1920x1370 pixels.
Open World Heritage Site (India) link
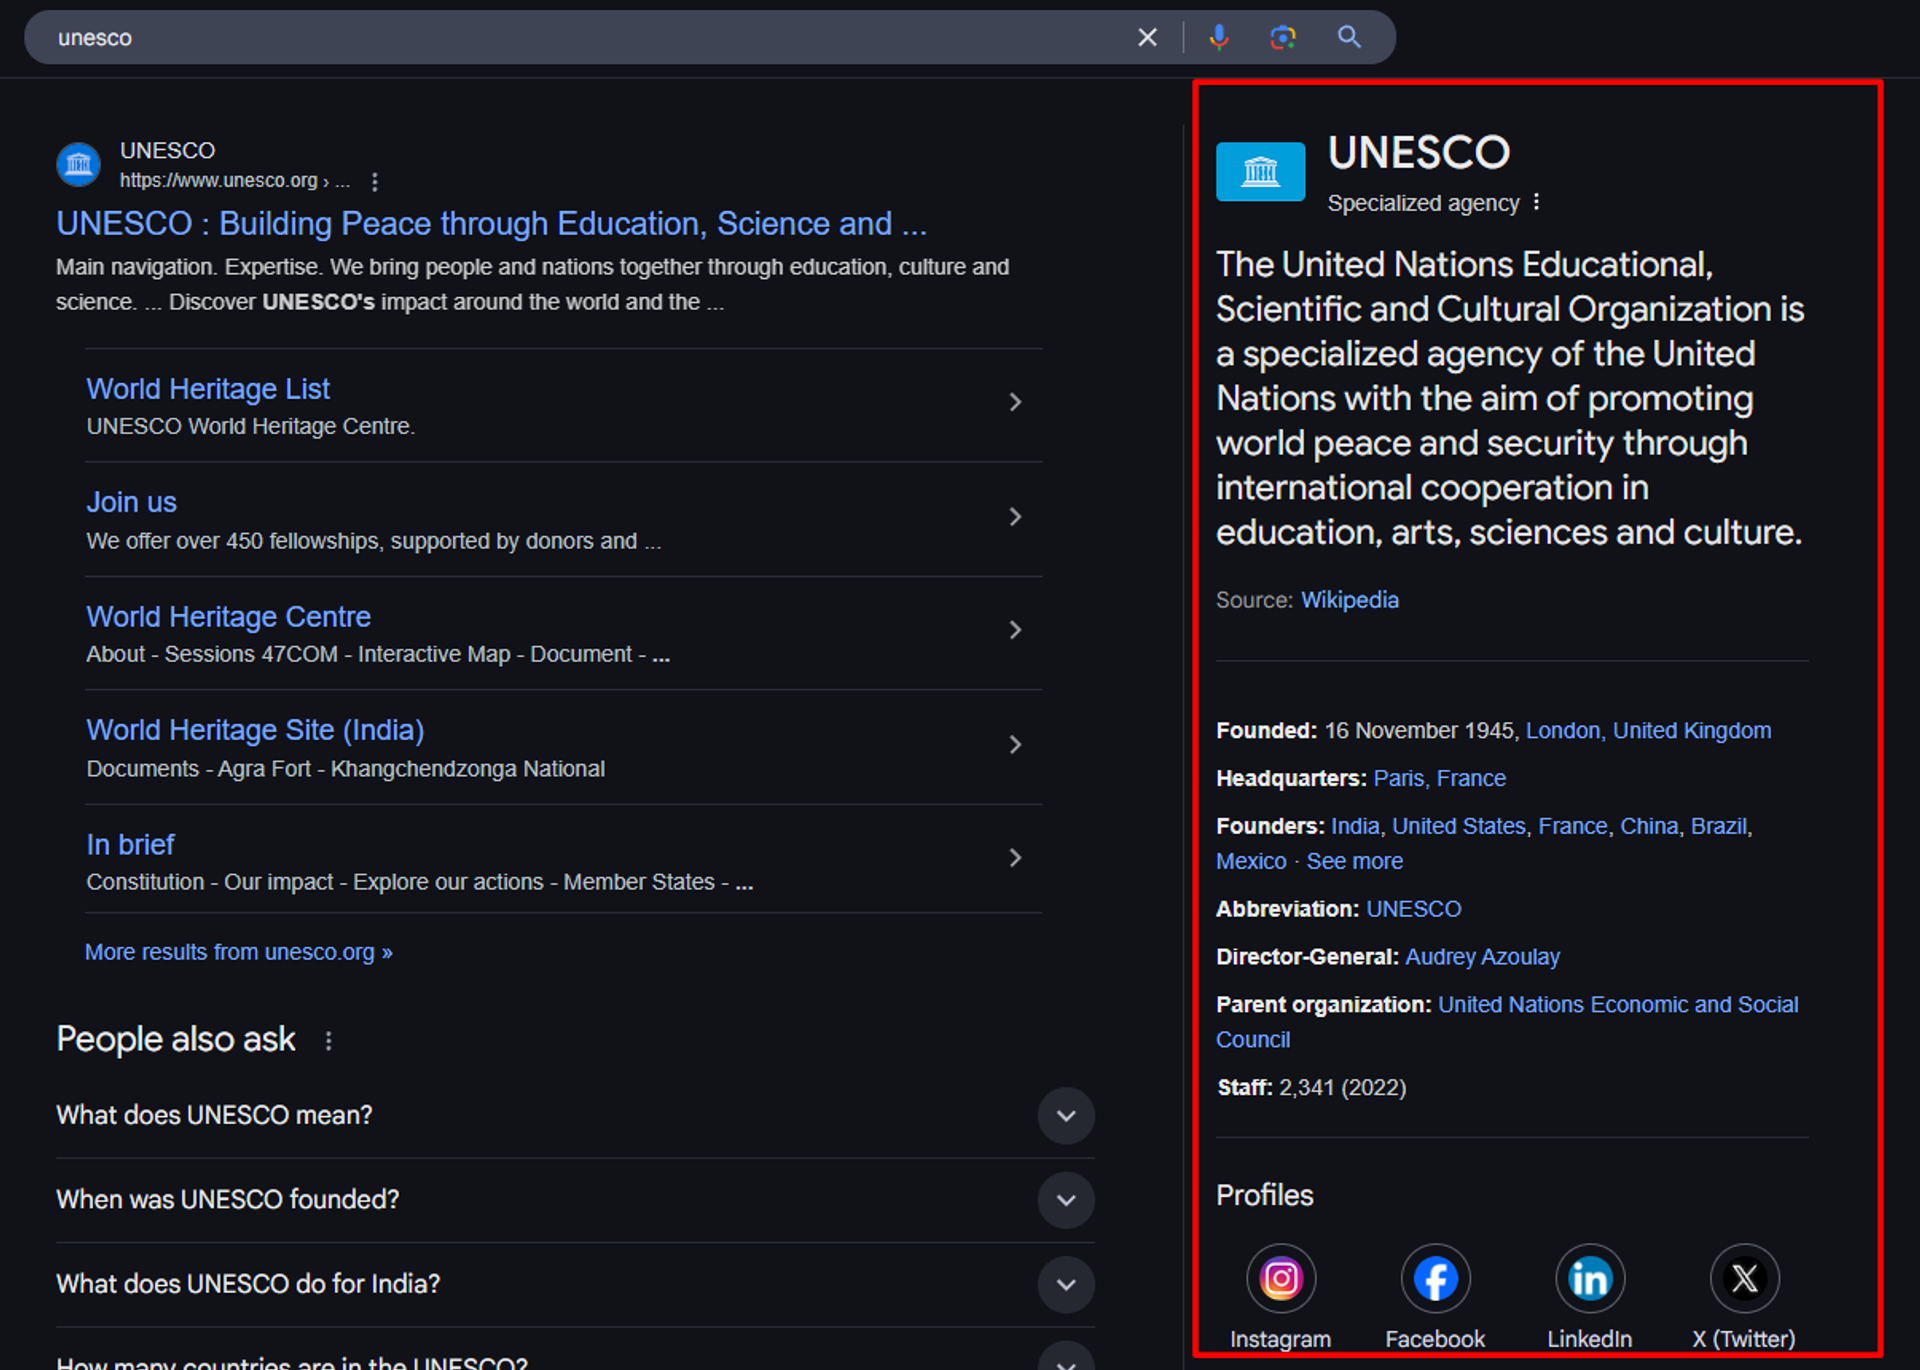pos(255,731)
